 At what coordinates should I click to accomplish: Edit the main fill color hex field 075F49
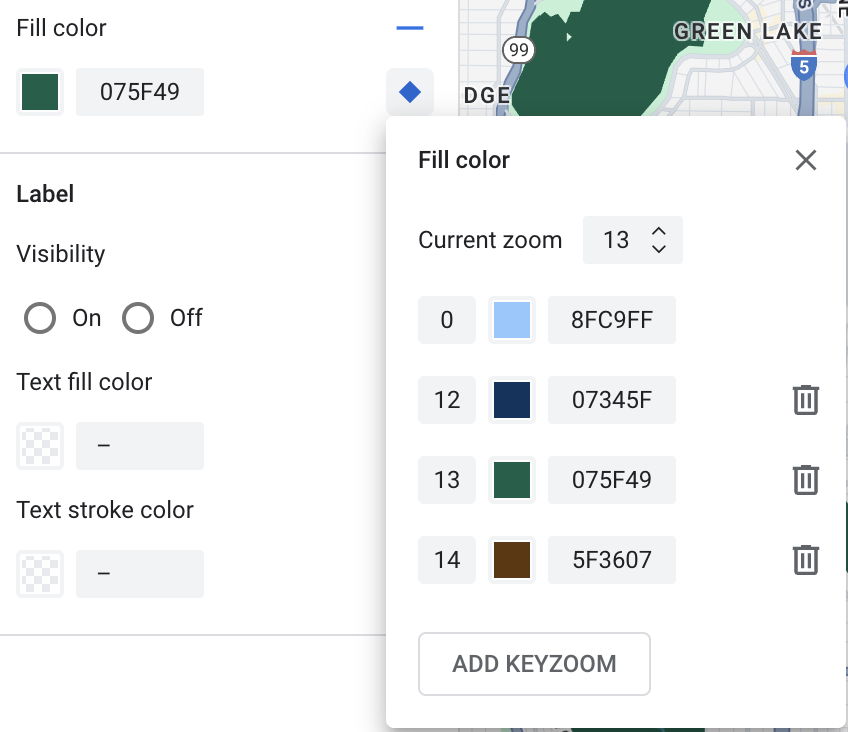click(140, 92)
